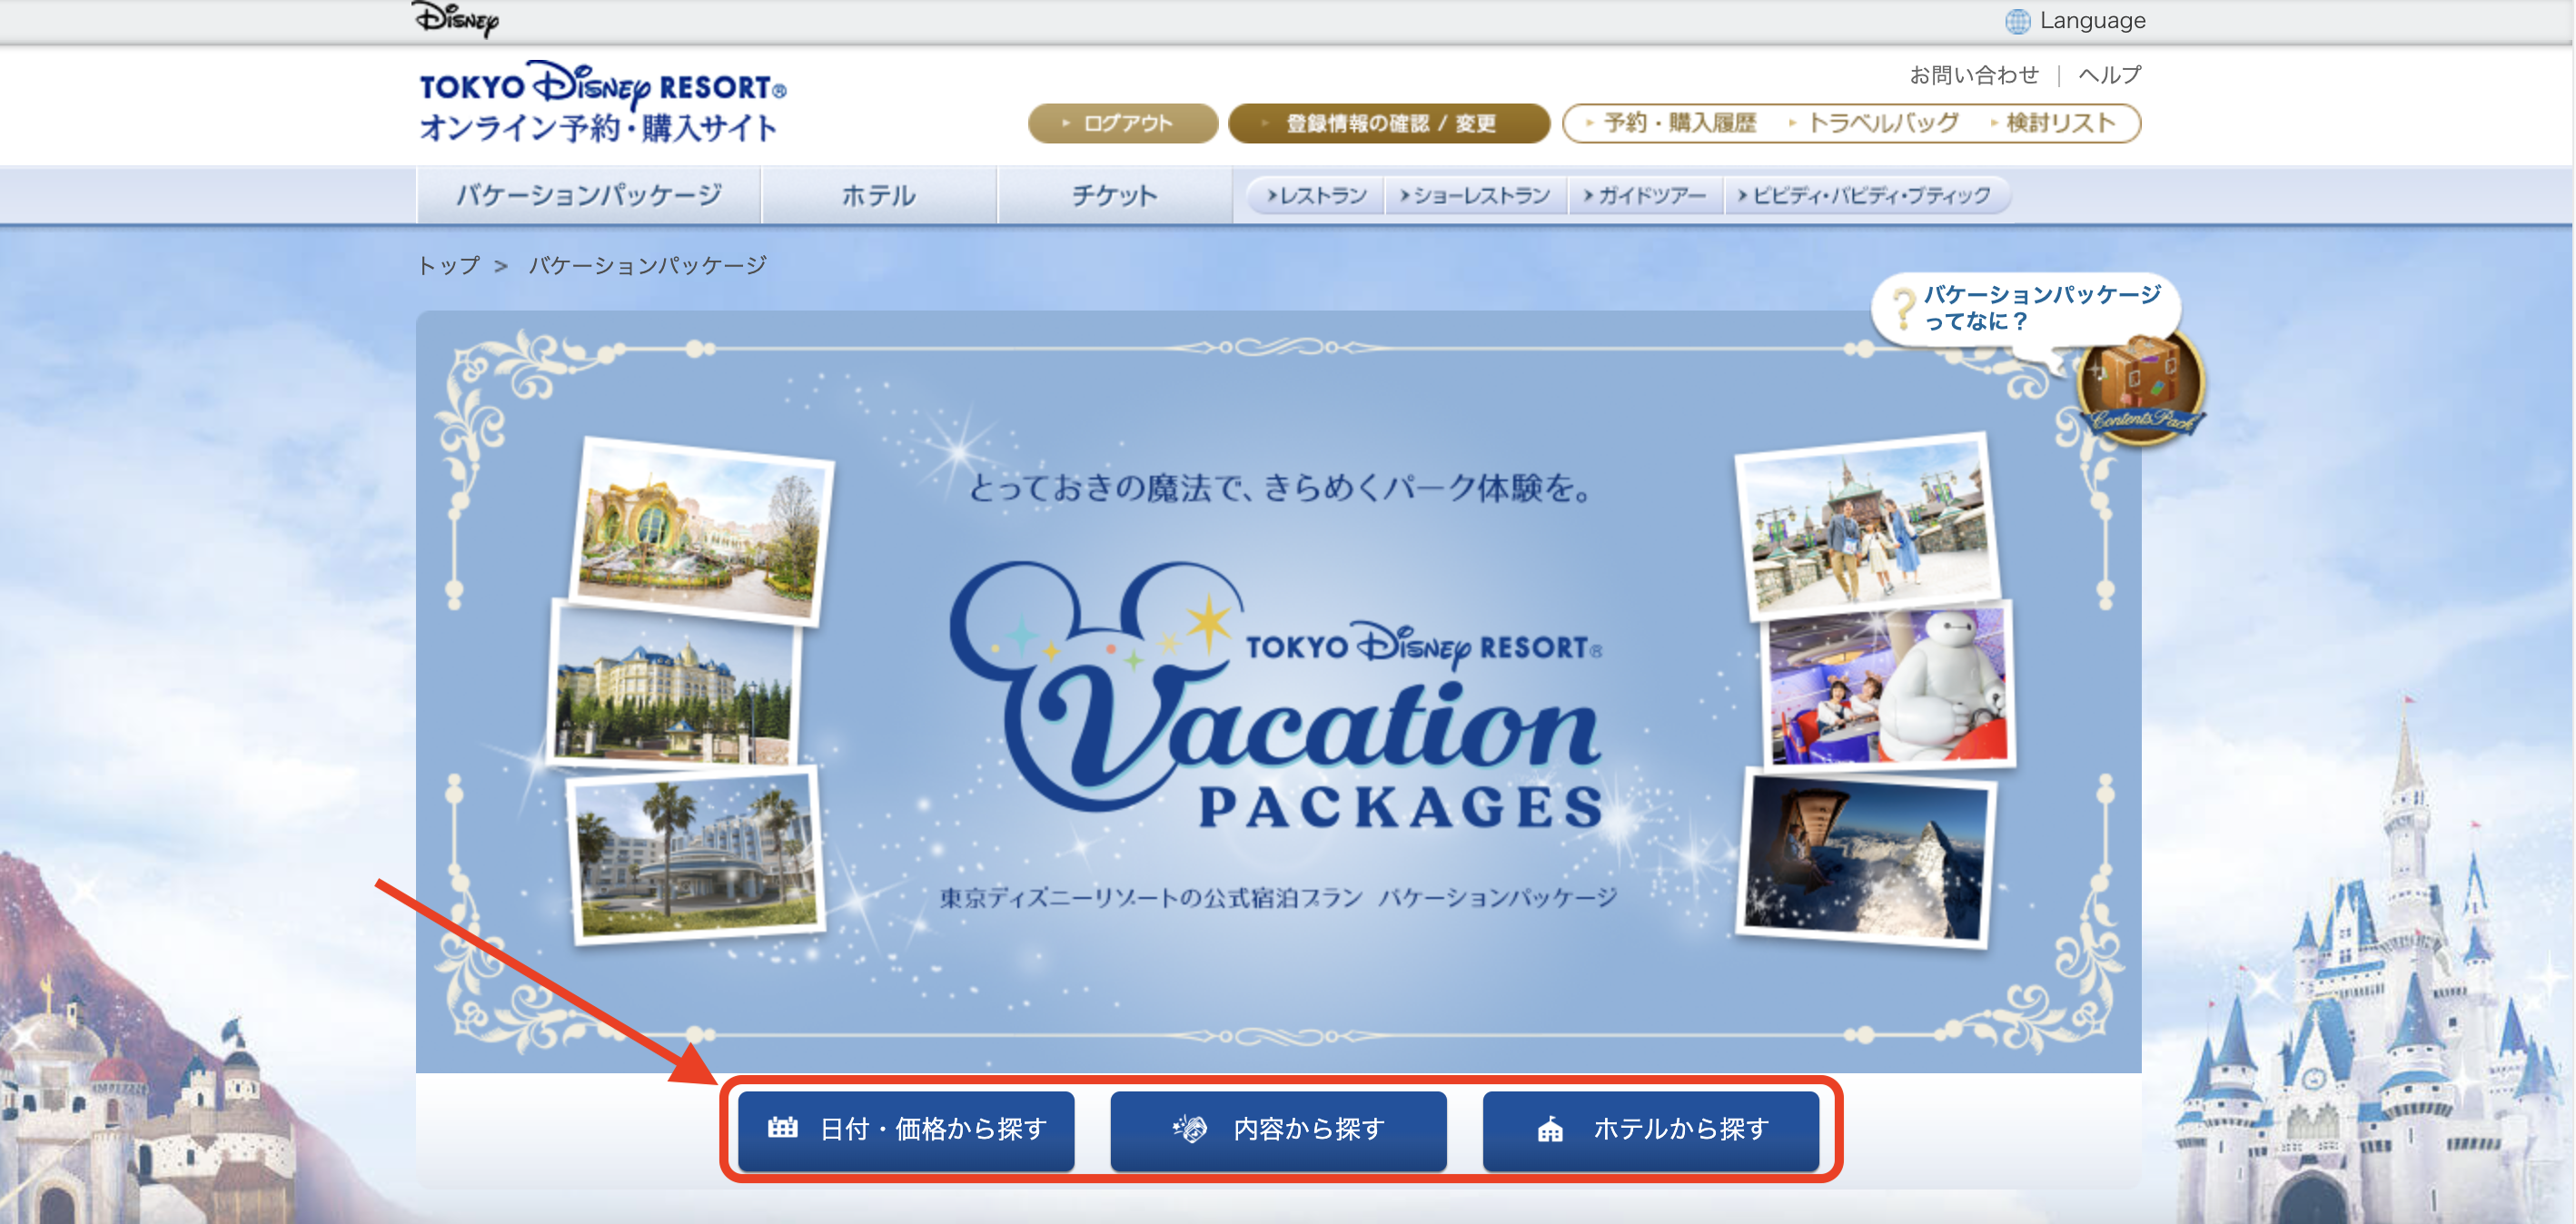
Task: Select the チケット navigation tab
Action: pos(1115,195)
